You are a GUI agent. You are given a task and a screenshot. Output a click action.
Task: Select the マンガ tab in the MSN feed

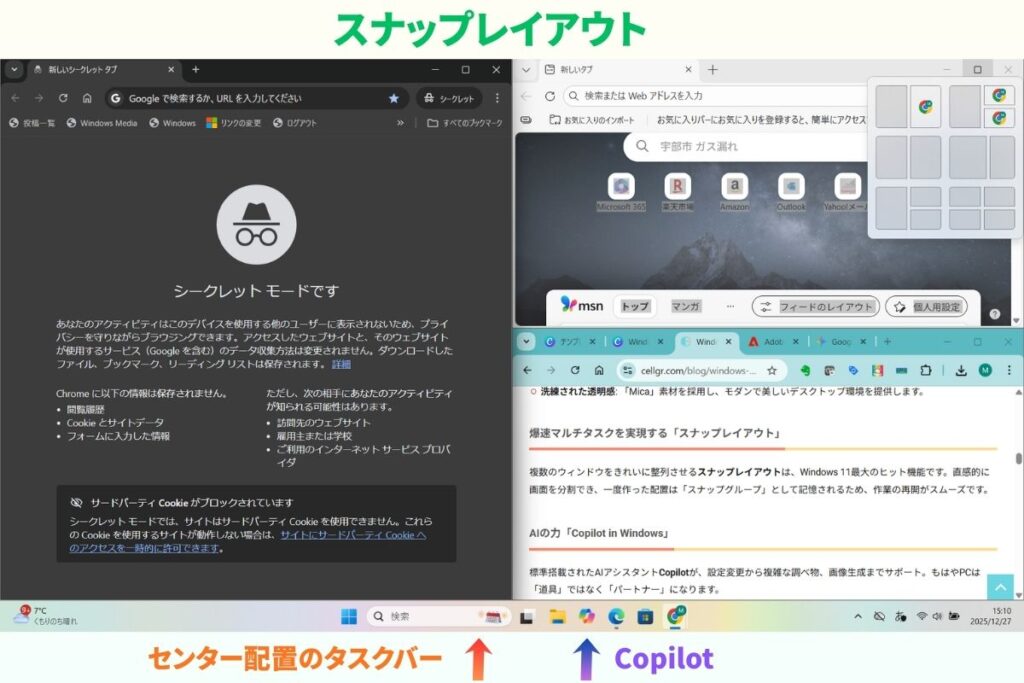pos(685,307)
